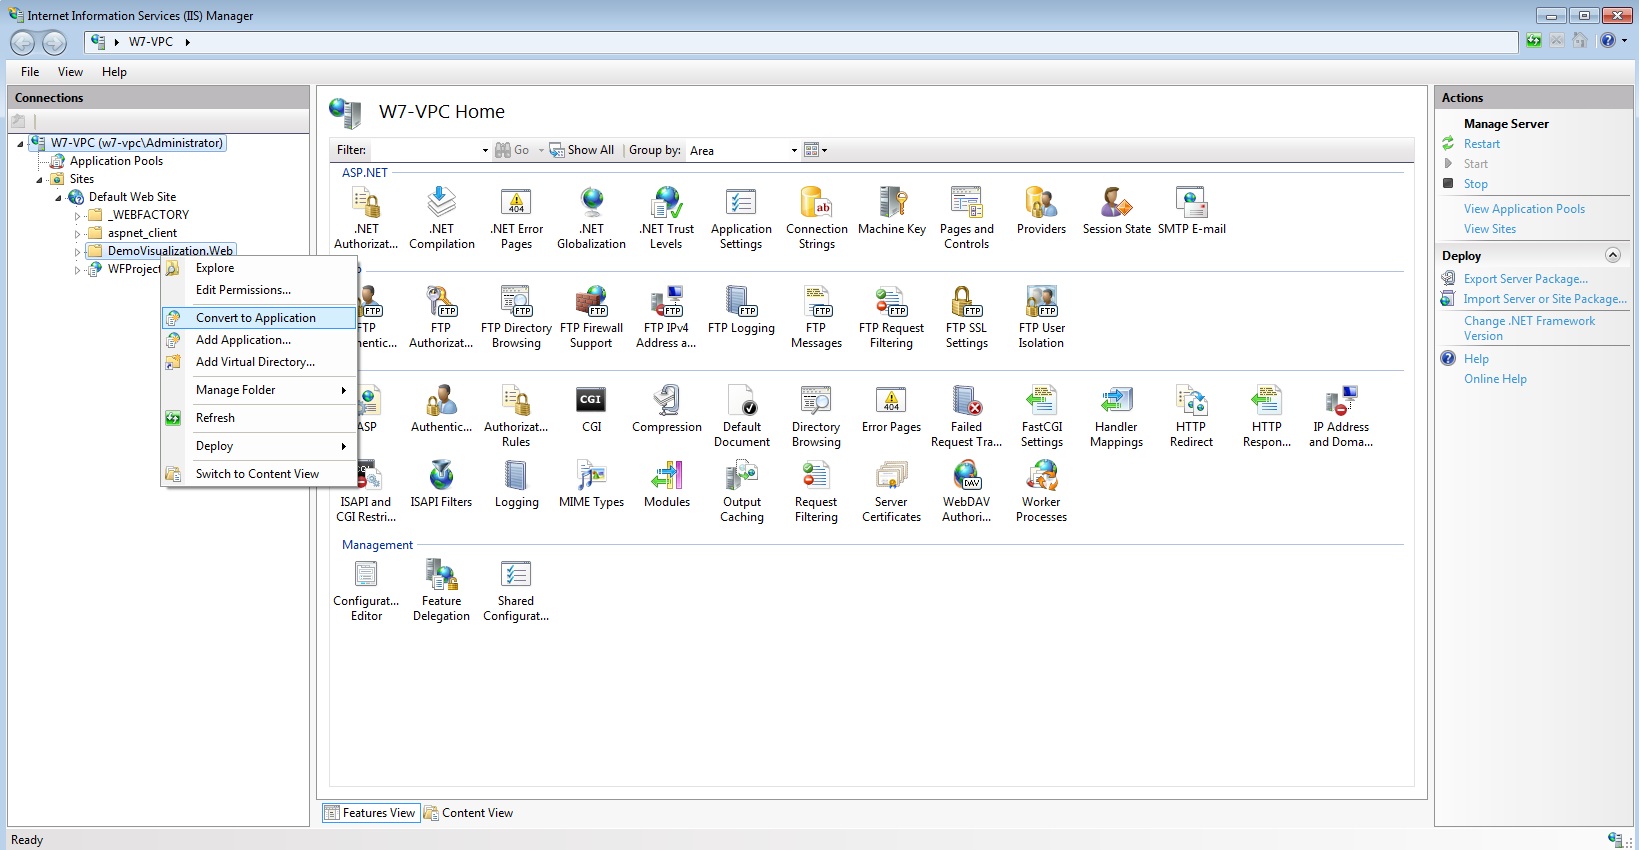
Task: Click the Online Help link
Action: point(1495,379)
